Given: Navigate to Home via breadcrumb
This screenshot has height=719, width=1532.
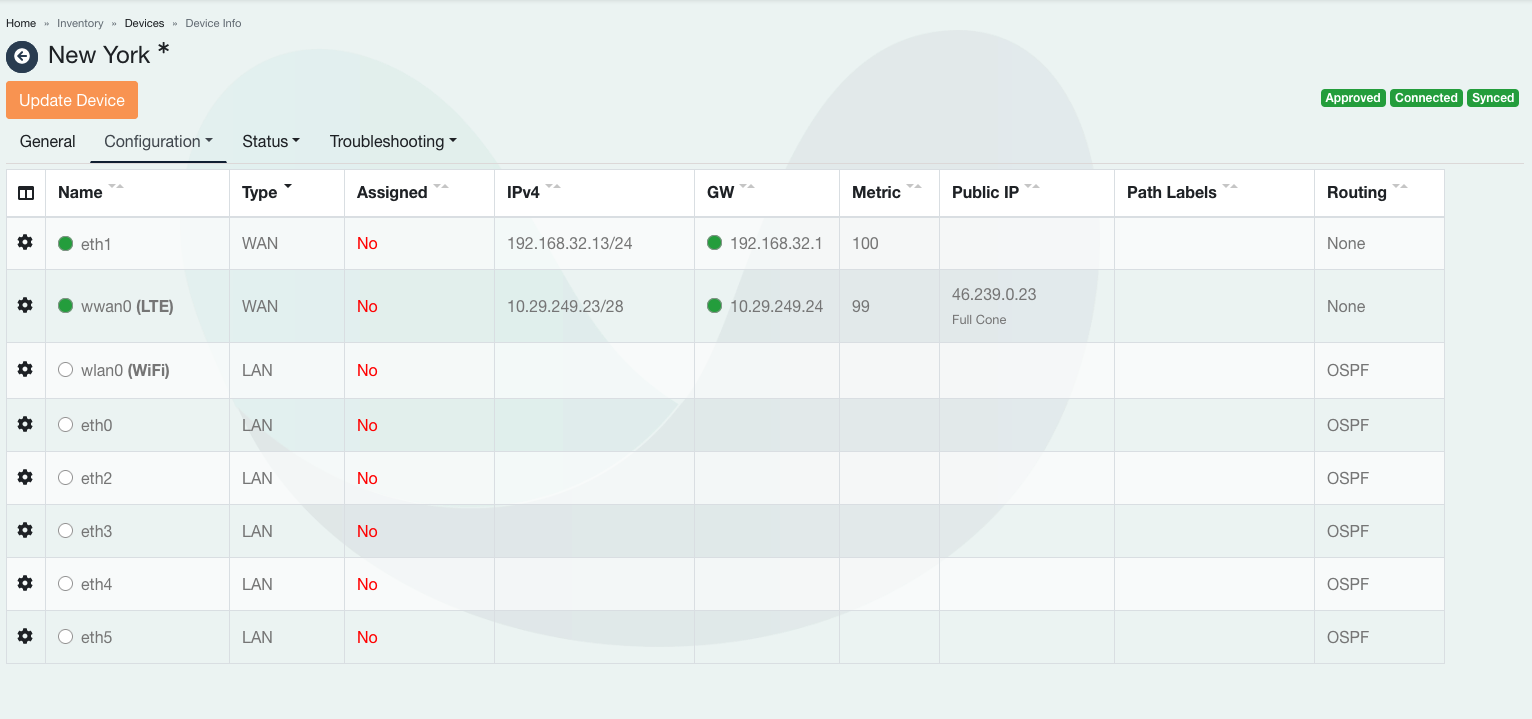Looking at the screenshot, I should 21,23.
